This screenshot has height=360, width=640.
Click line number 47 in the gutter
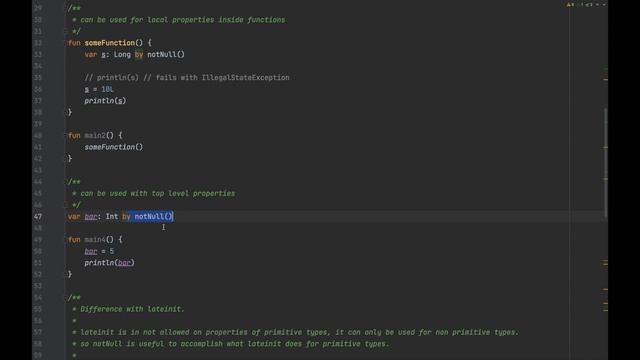(38, 216)
